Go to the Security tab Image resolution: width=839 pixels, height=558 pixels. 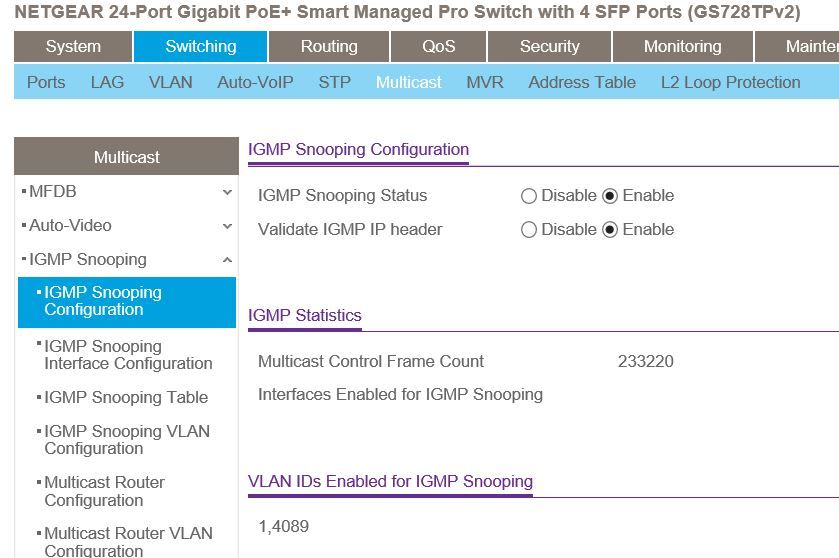coord(549,46)
